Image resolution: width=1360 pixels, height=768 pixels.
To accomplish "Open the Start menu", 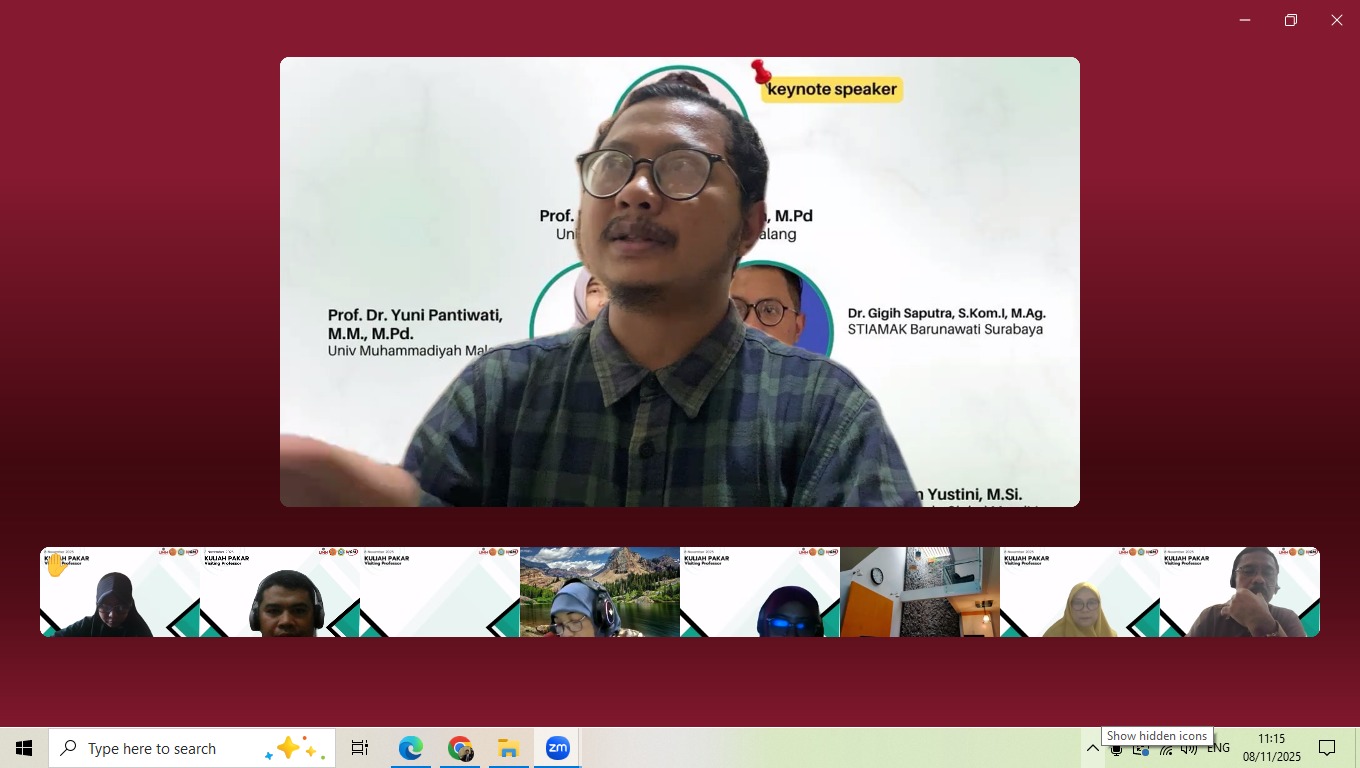I will [24, 748].
